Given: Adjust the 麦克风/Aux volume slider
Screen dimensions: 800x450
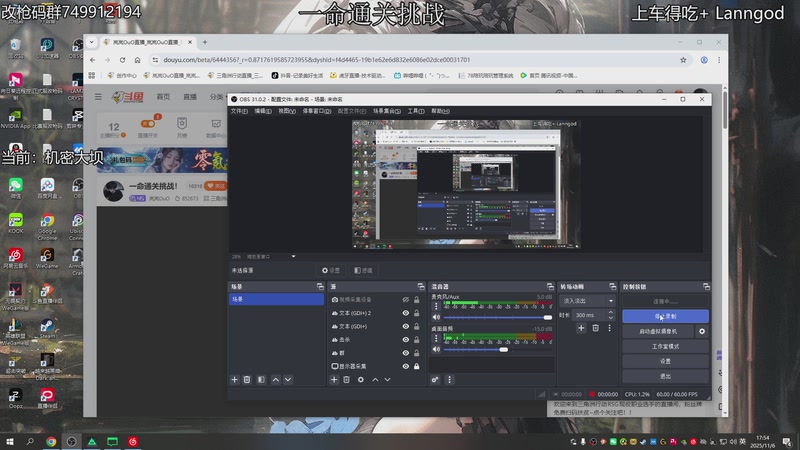Looking at the screenshot, I should [498, 317].
